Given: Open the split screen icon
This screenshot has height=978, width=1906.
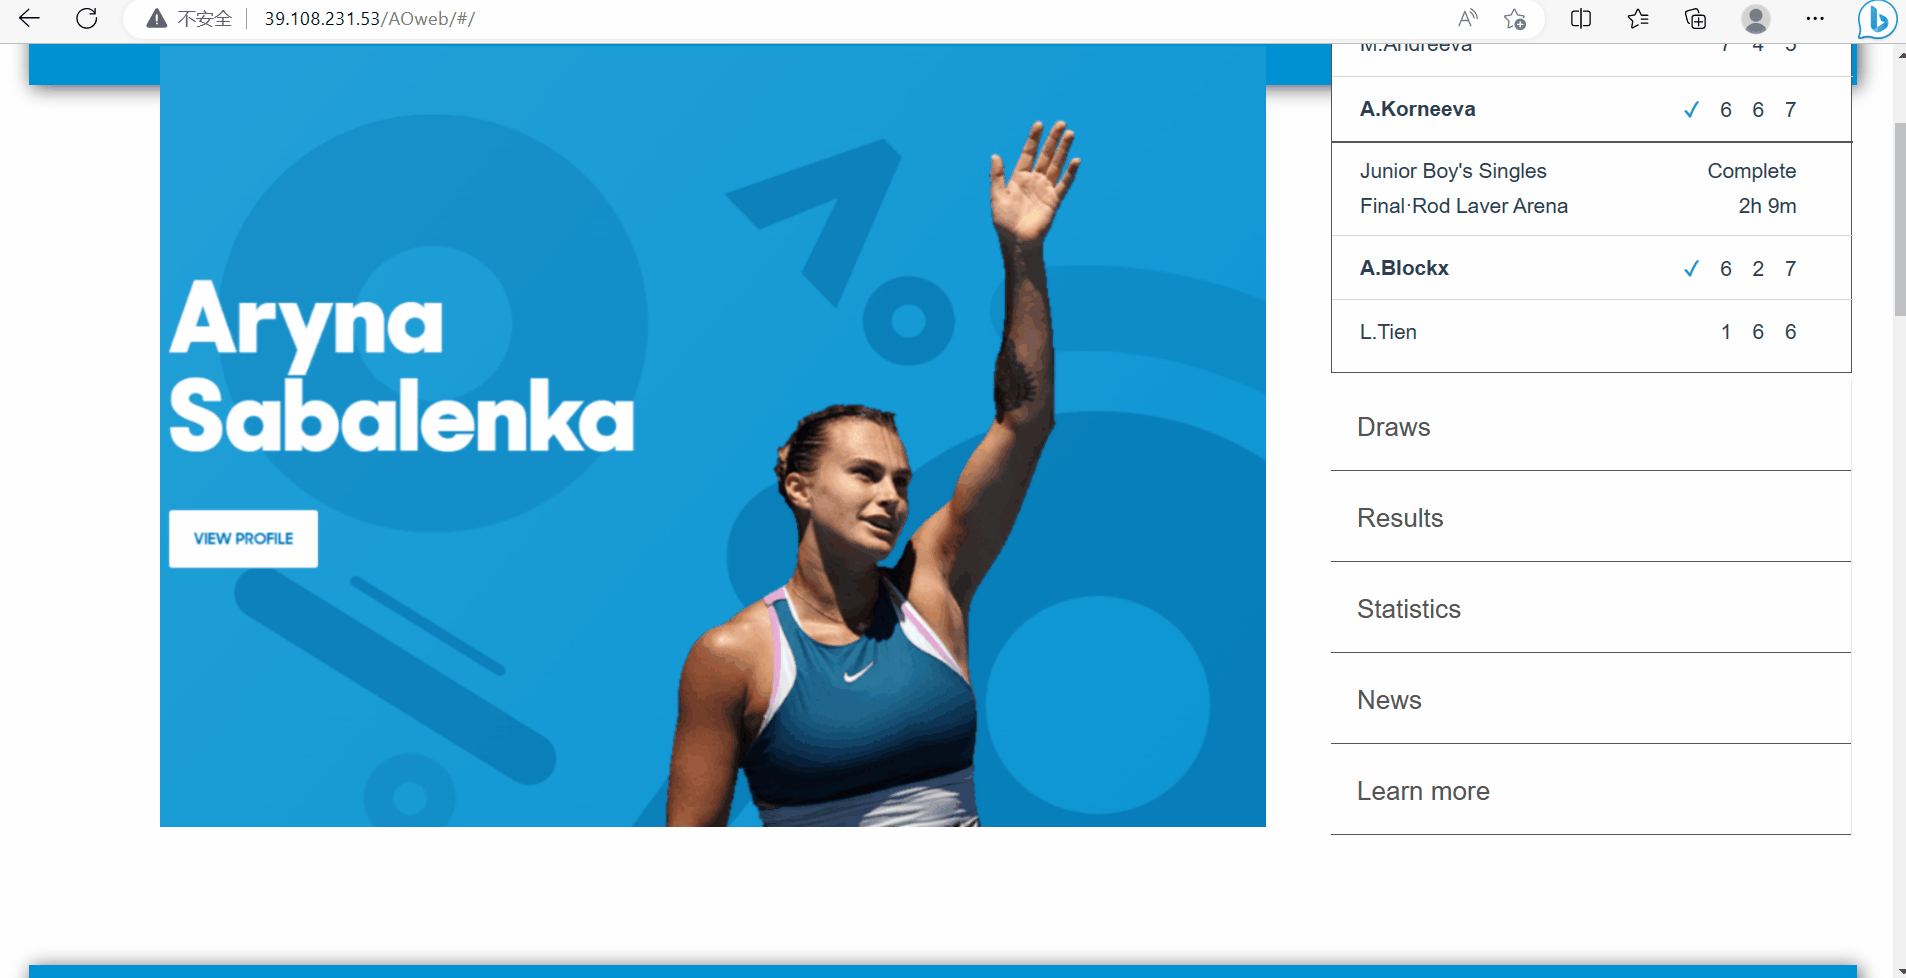Looking at the screenshot, I should coord(1581,18).
